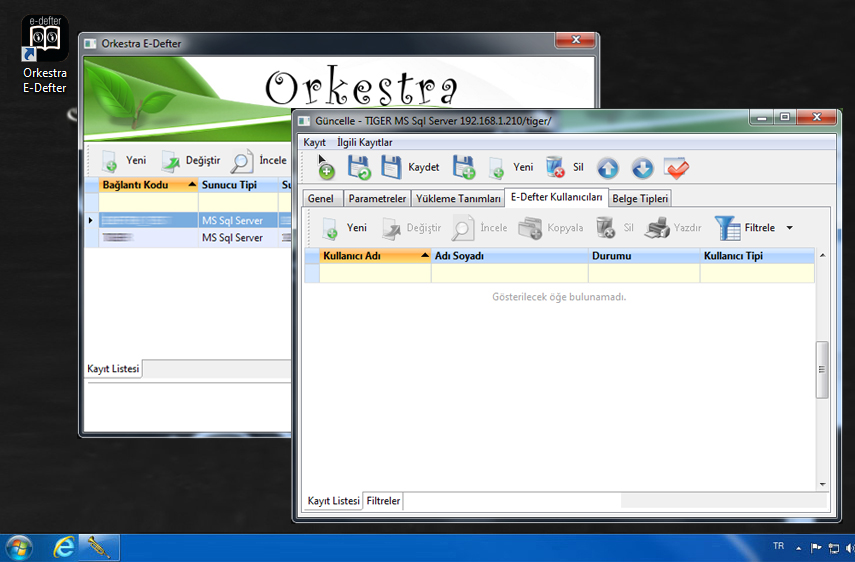Click the Orkestra app taskbar button

coord(99,547)
